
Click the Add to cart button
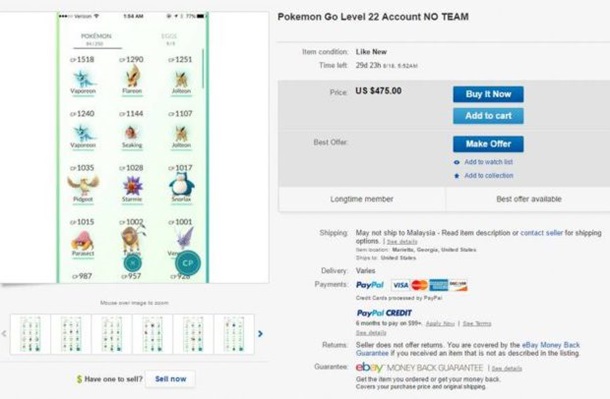(488, 116)
